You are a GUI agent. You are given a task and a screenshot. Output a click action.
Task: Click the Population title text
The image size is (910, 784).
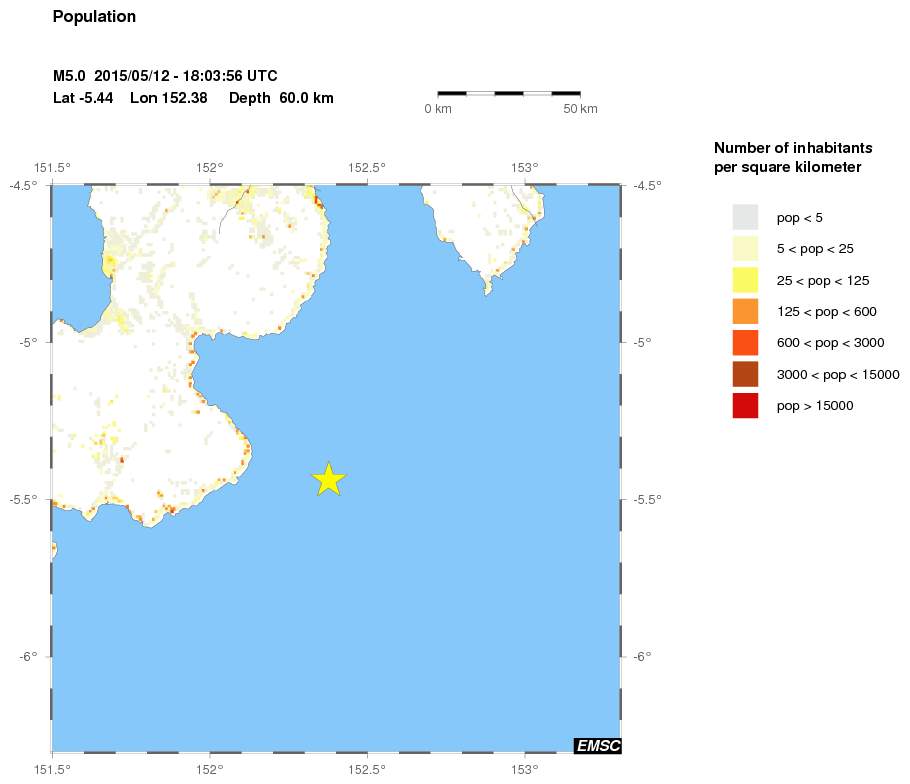pyautogui.click(x=94, y=17)
